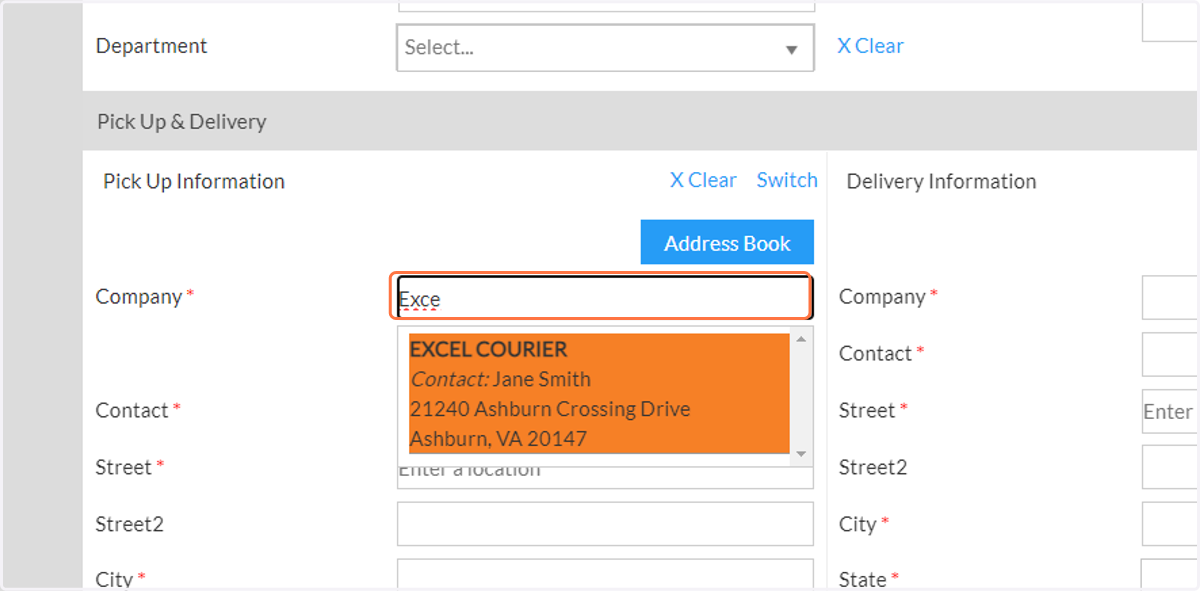Click the 21240 Ashburn Crossing Drive line
This screenshot has width=1200, height=591.
point(550,409)
